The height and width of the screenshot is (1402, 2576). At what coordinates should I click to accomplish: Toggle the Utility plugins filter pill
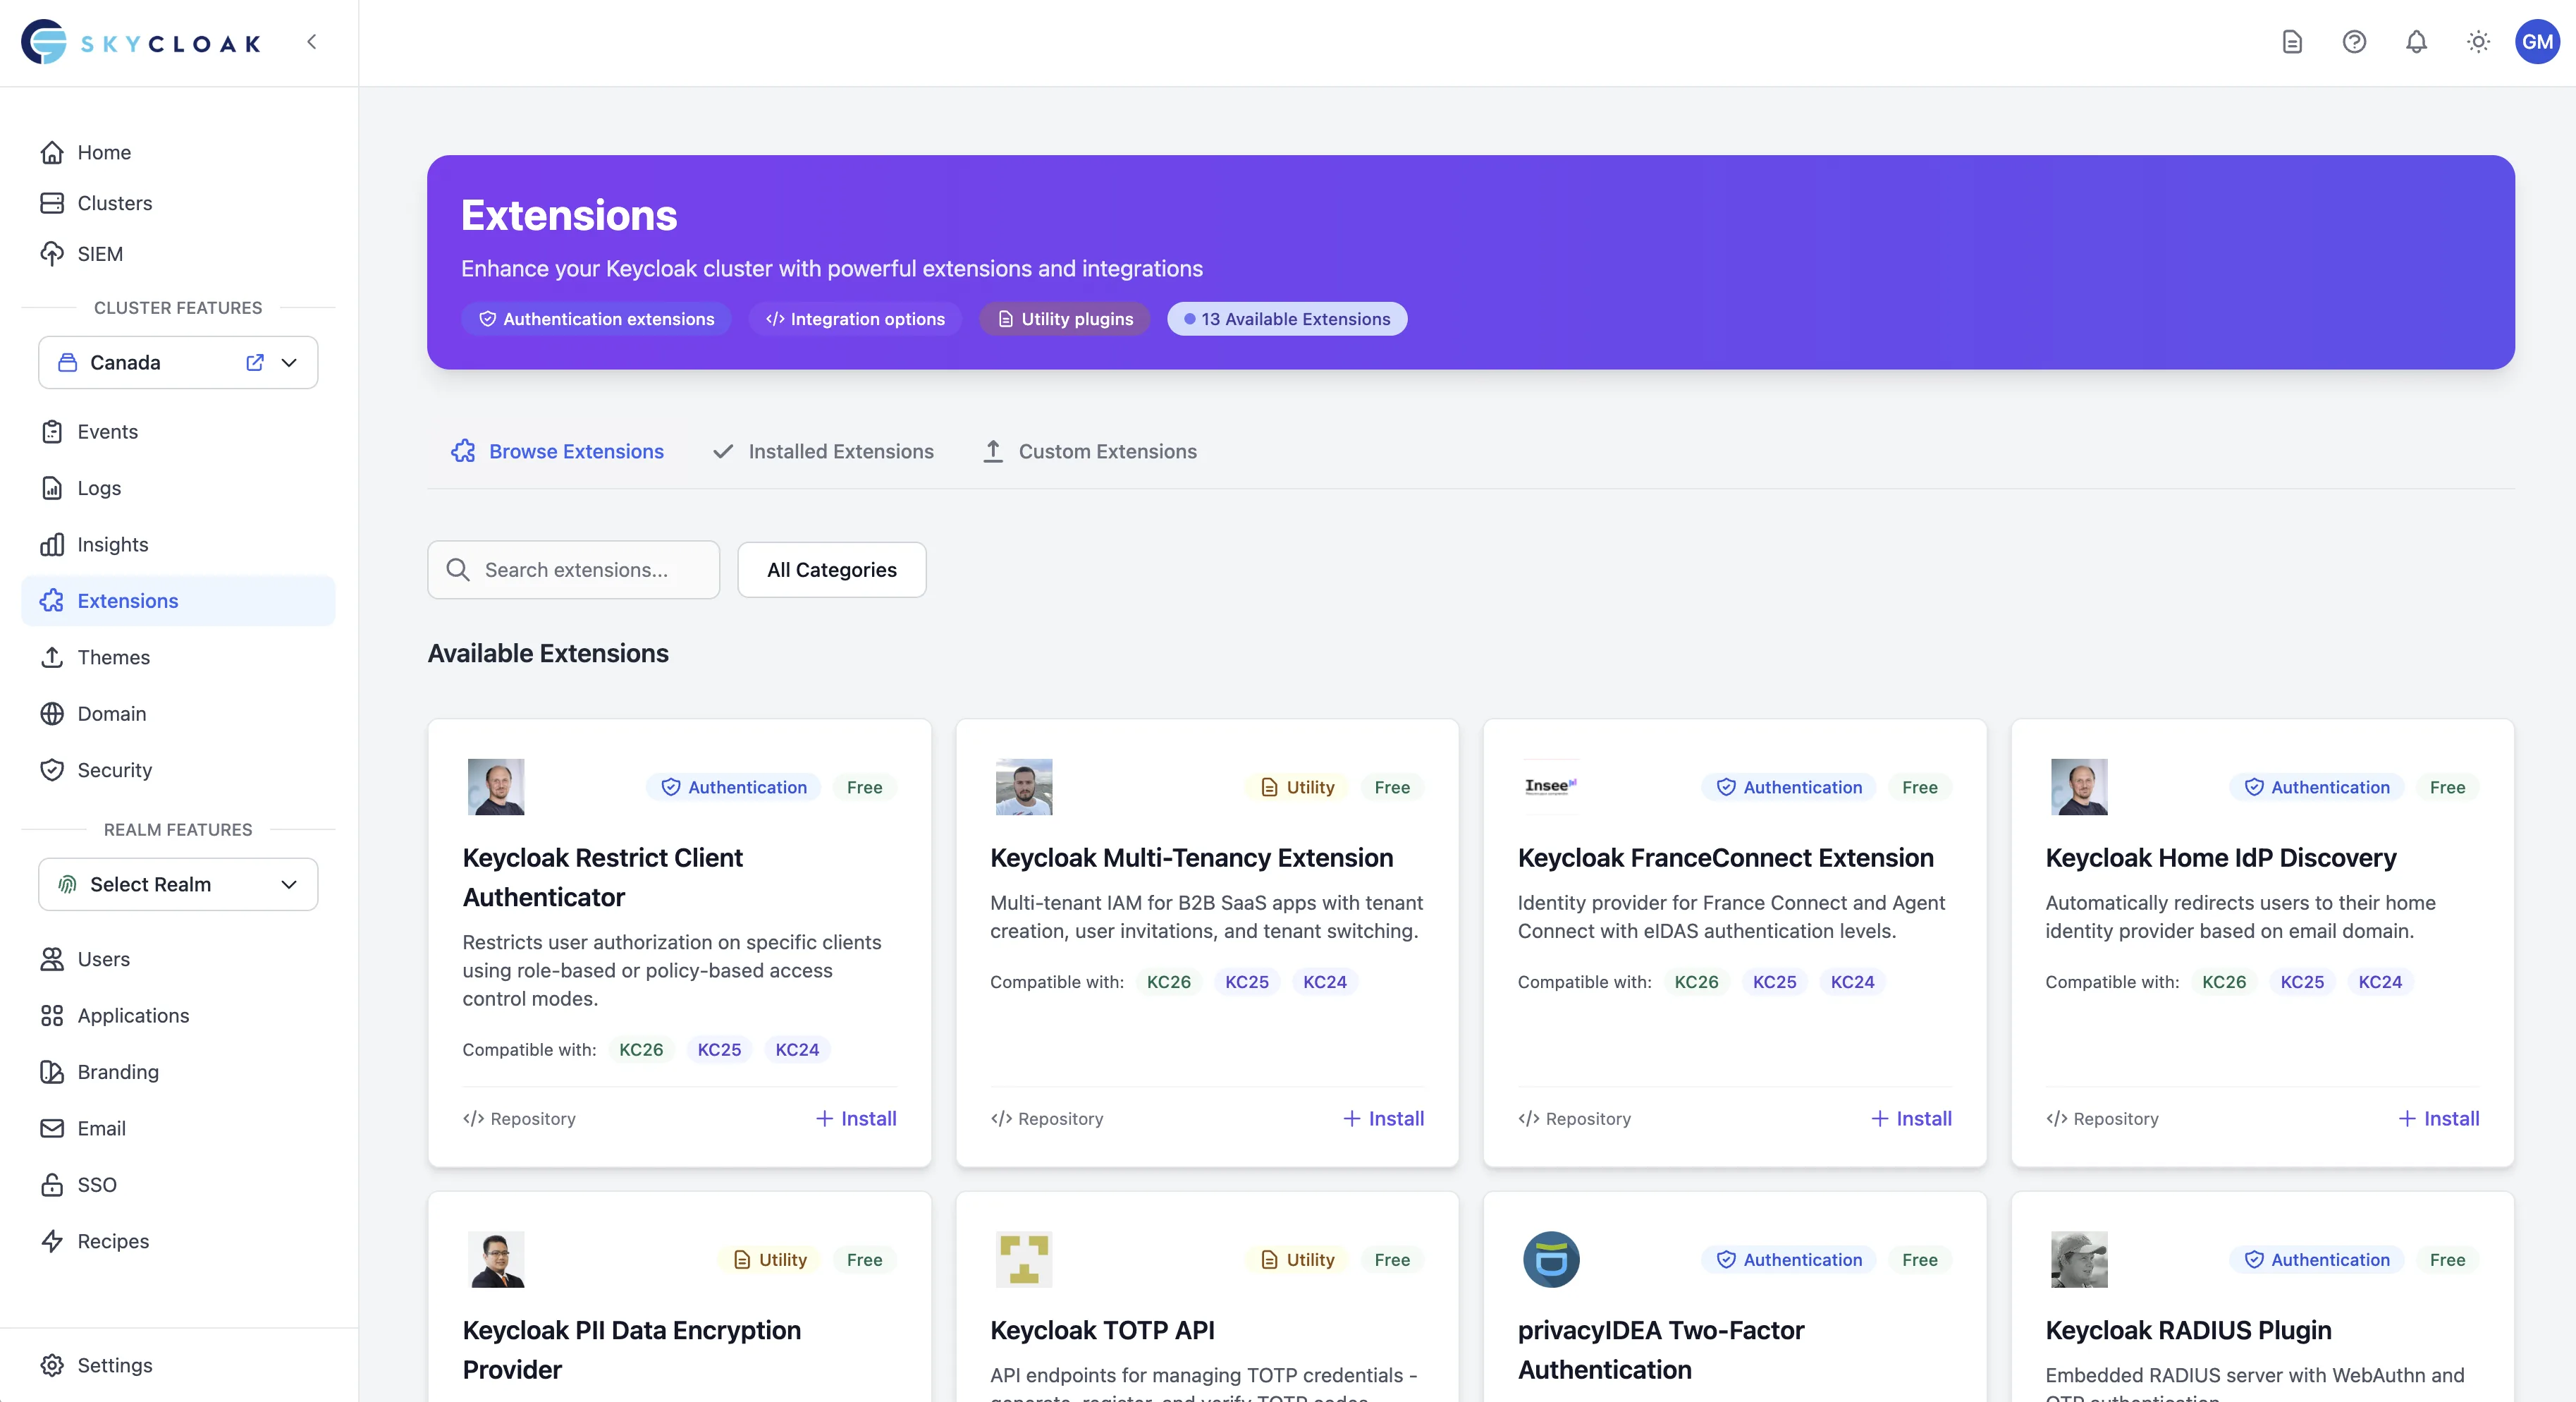click(x=1064, y=318)
